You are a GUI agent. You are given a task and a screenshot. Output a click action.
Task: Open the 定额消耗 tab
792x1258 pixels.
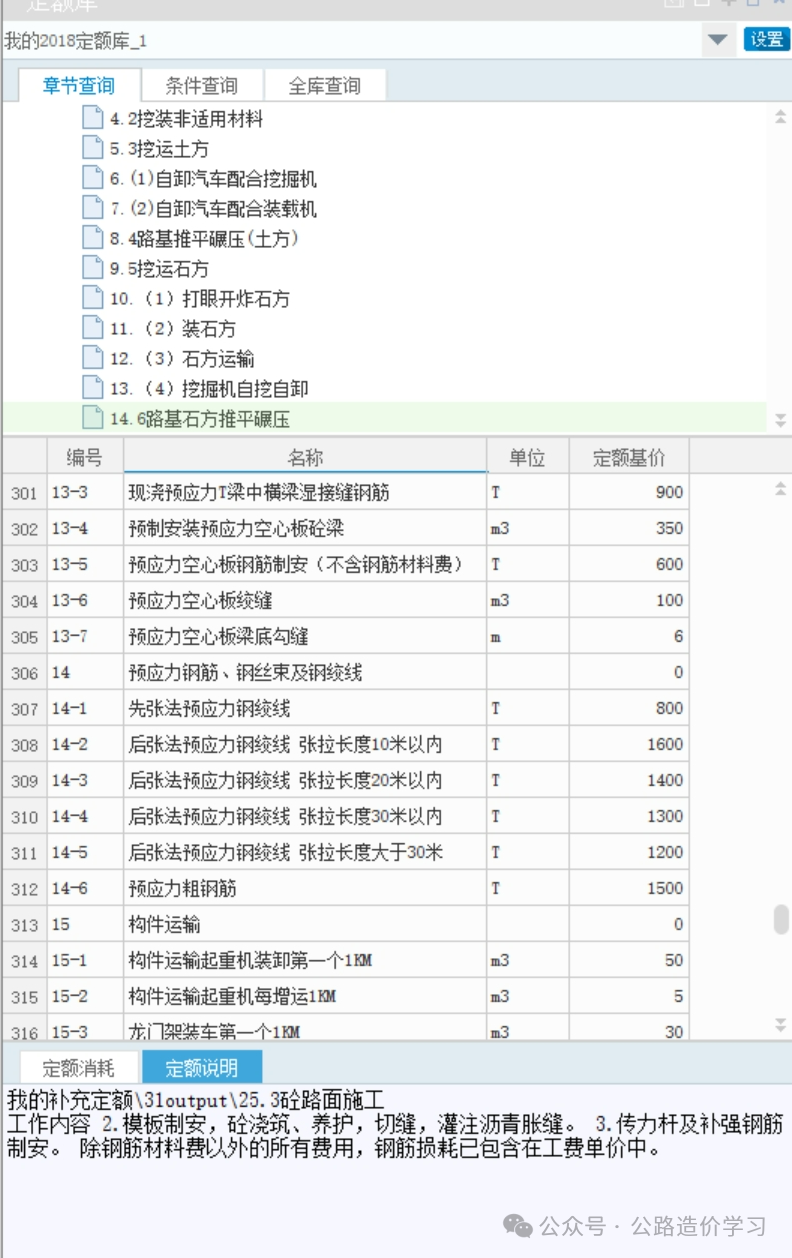coord(79,1067)
